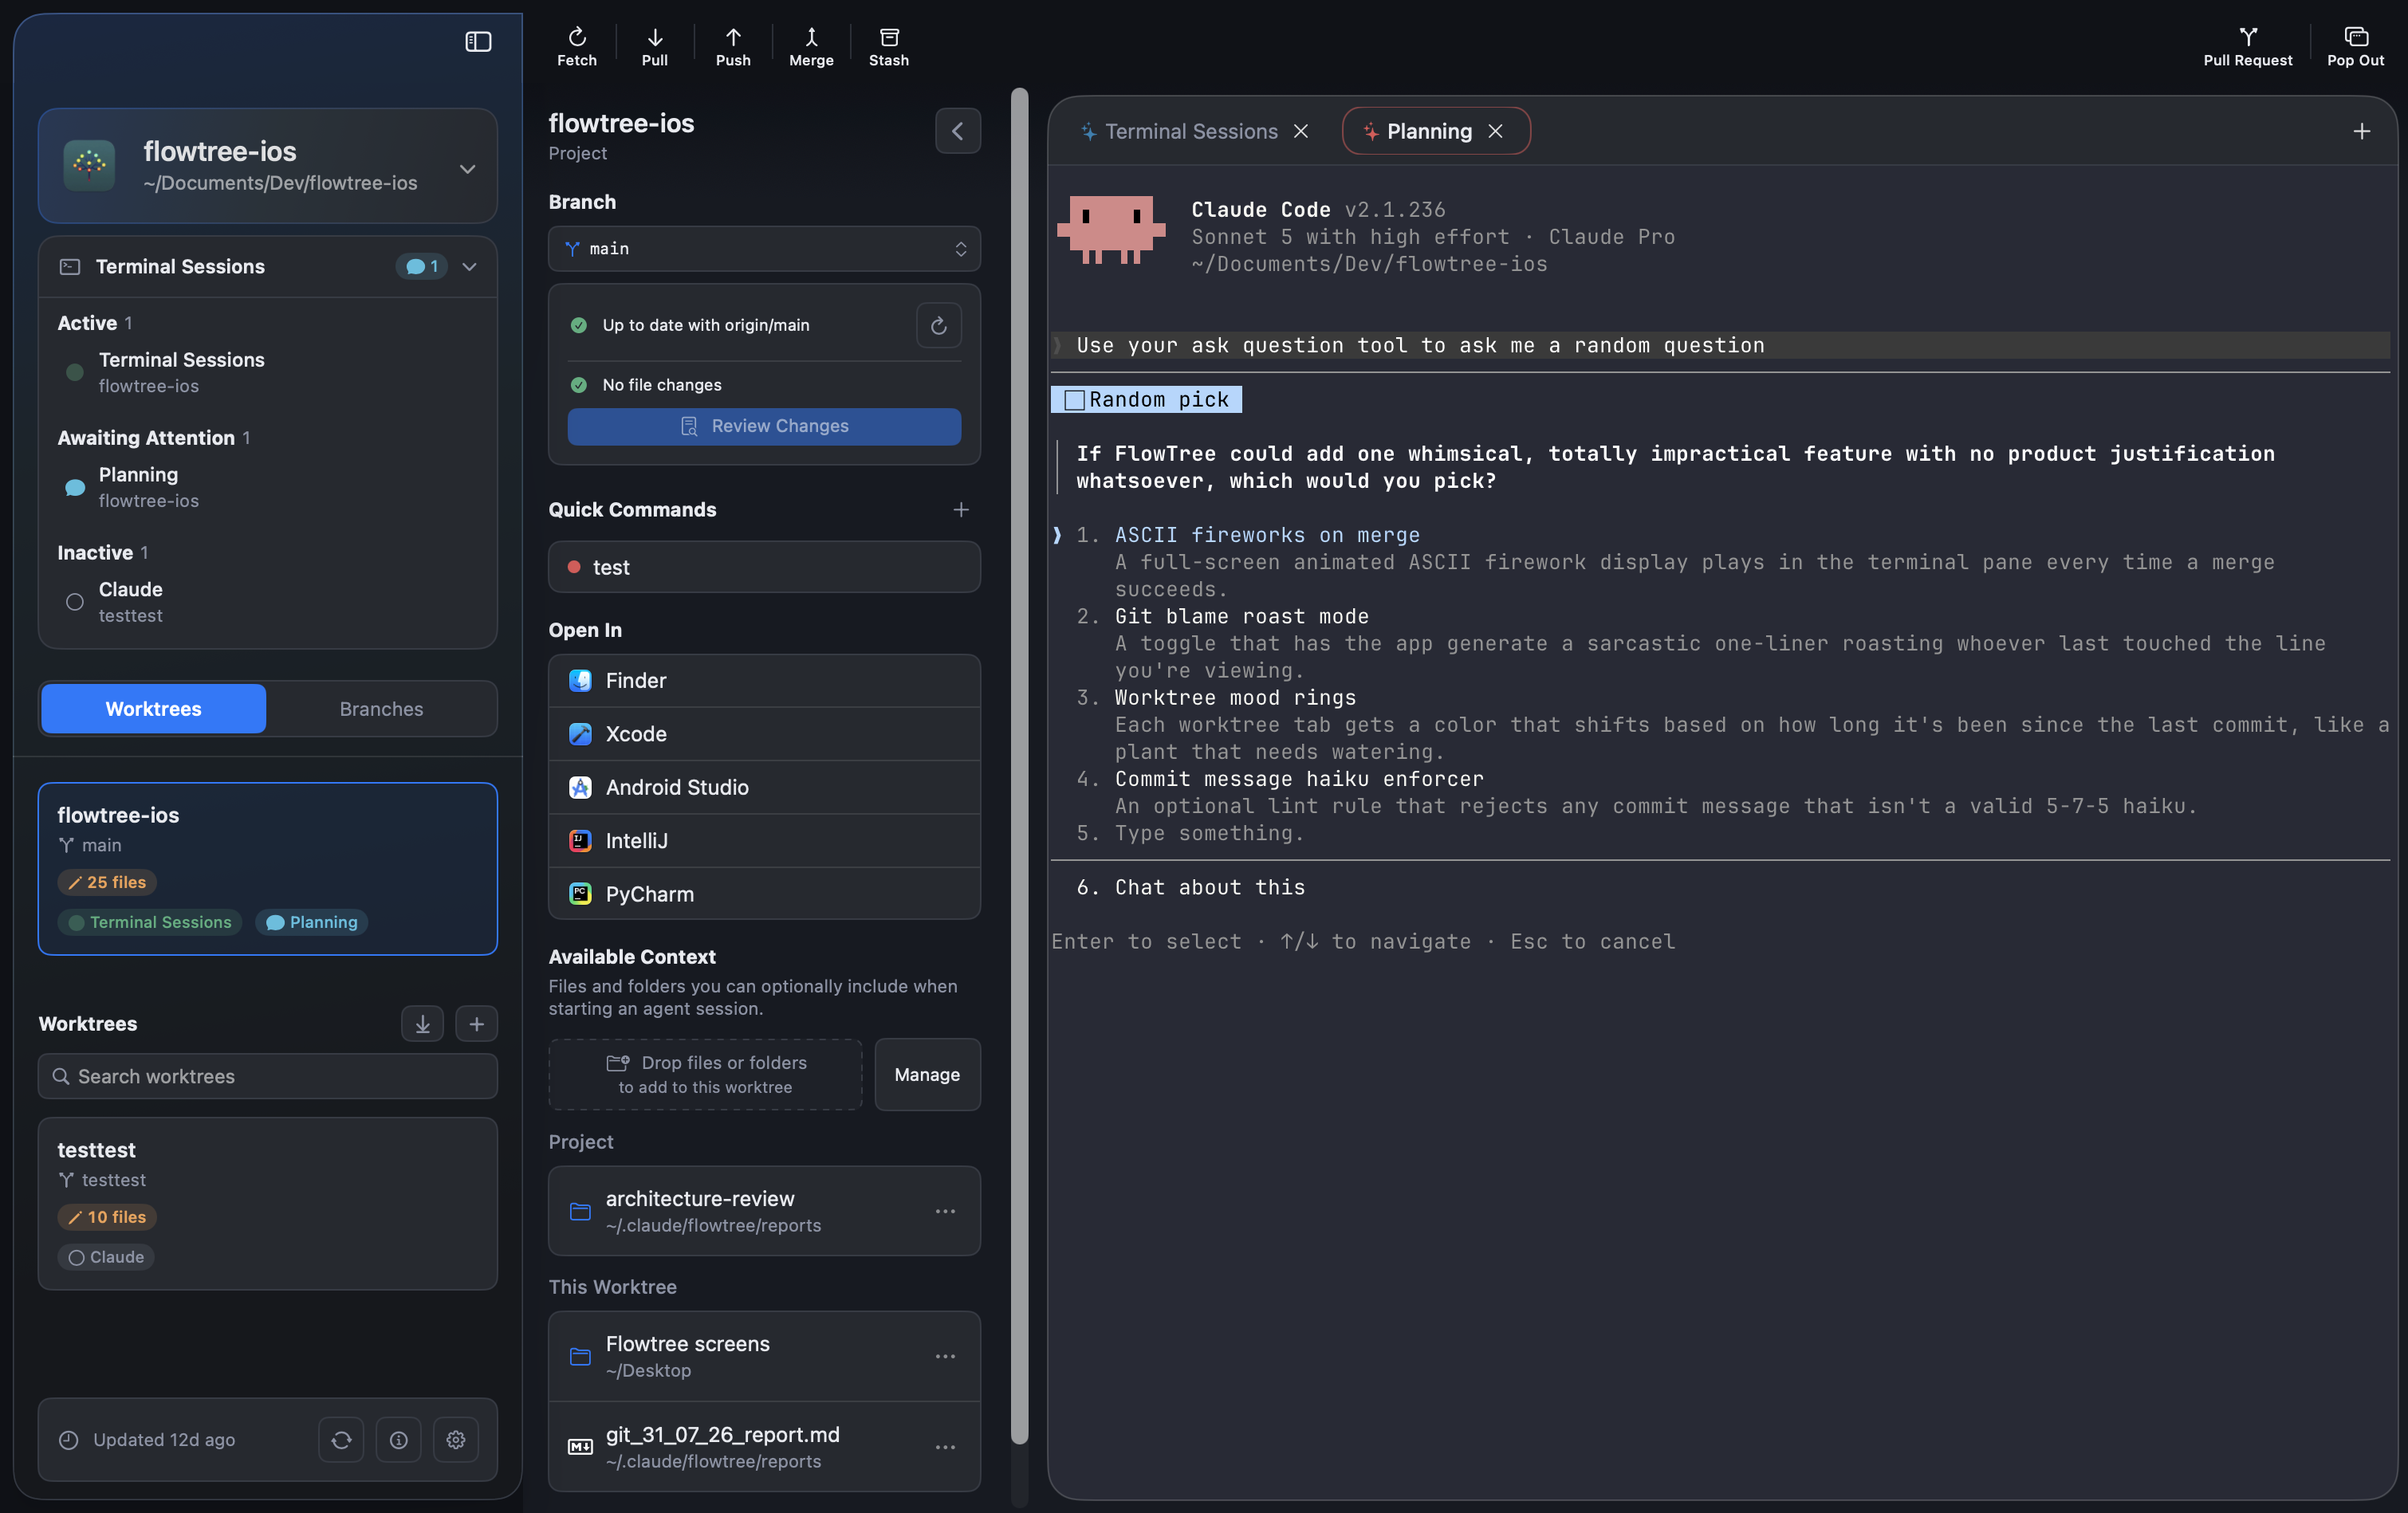Choose option Type something
2408x1513 pixels.
1209,834
